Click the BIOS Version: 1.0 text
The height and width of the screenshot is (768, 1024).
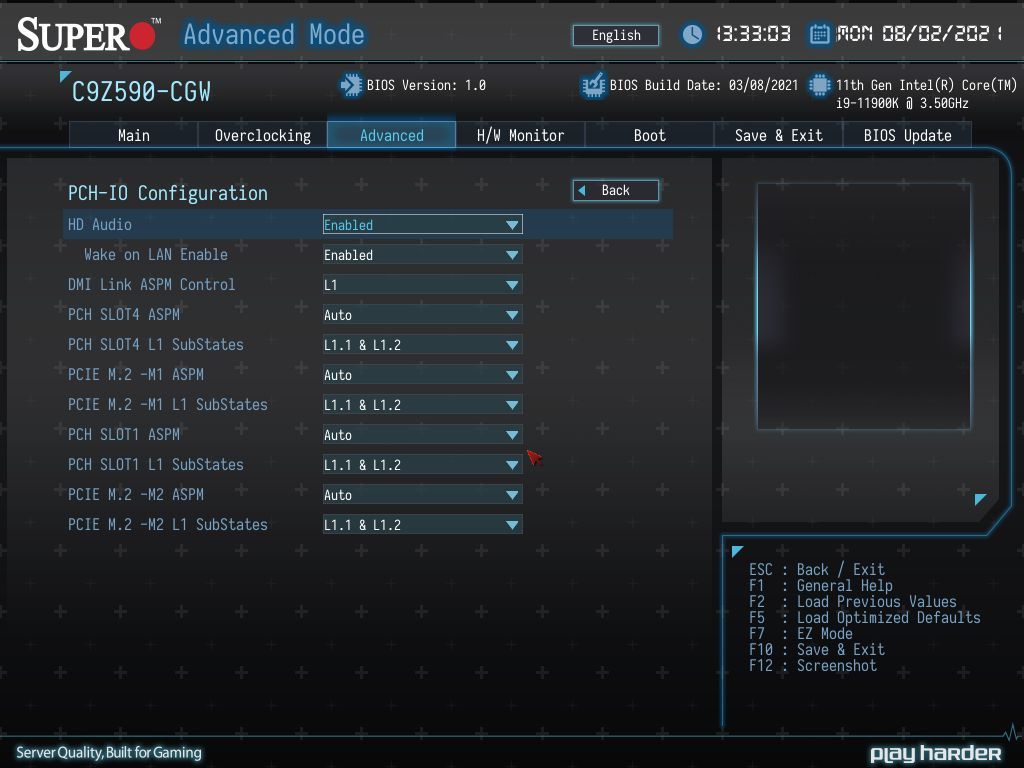click(x=426, y=86)
